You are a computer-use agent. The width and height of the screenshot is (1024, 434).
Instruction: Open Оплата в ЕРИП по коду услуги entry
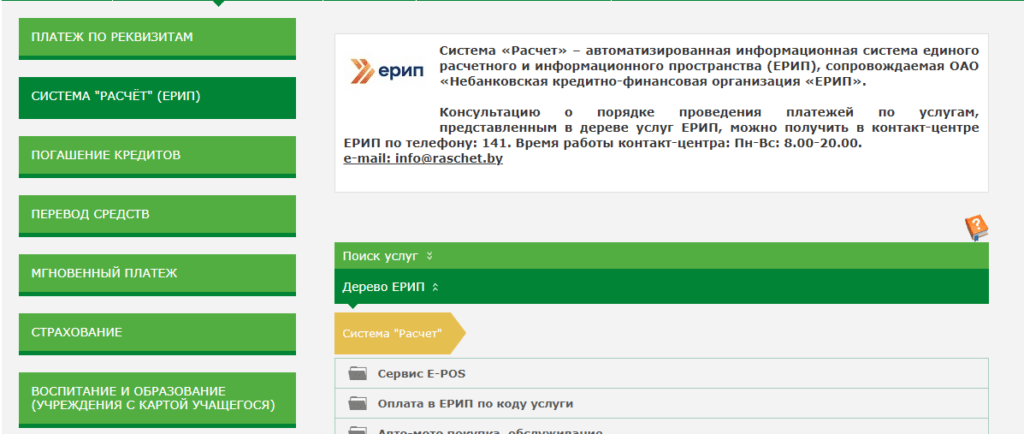475,404
